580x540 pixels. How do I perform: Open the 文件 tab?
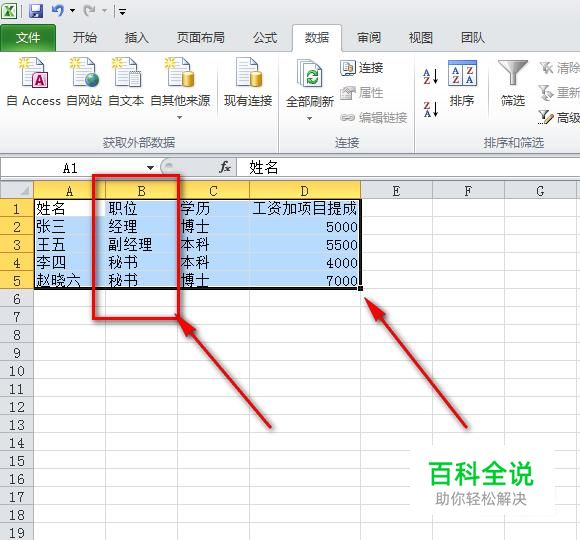point(28,38)
